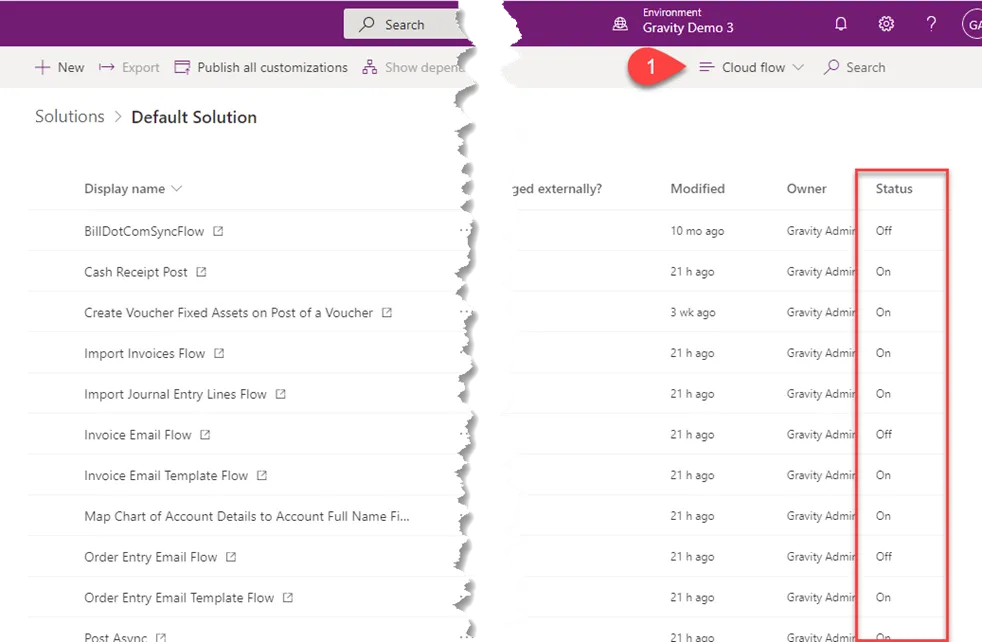Viewport: 982px width, 642px height.
Task: Open Invoice Email Template Flow
Action: pos(166,475)
